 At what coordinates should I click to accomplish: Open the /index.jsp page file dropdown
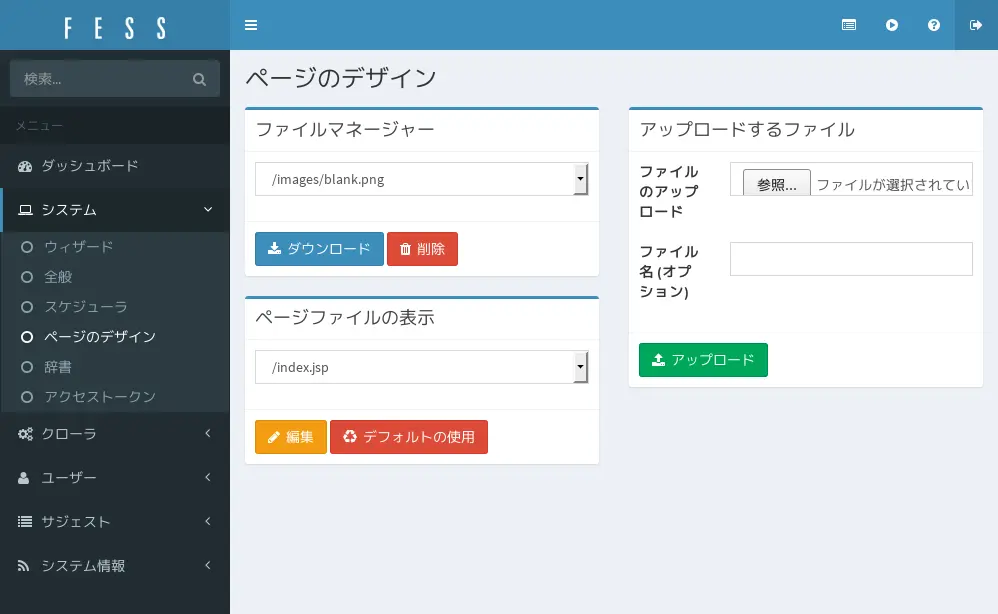(421, 367)
